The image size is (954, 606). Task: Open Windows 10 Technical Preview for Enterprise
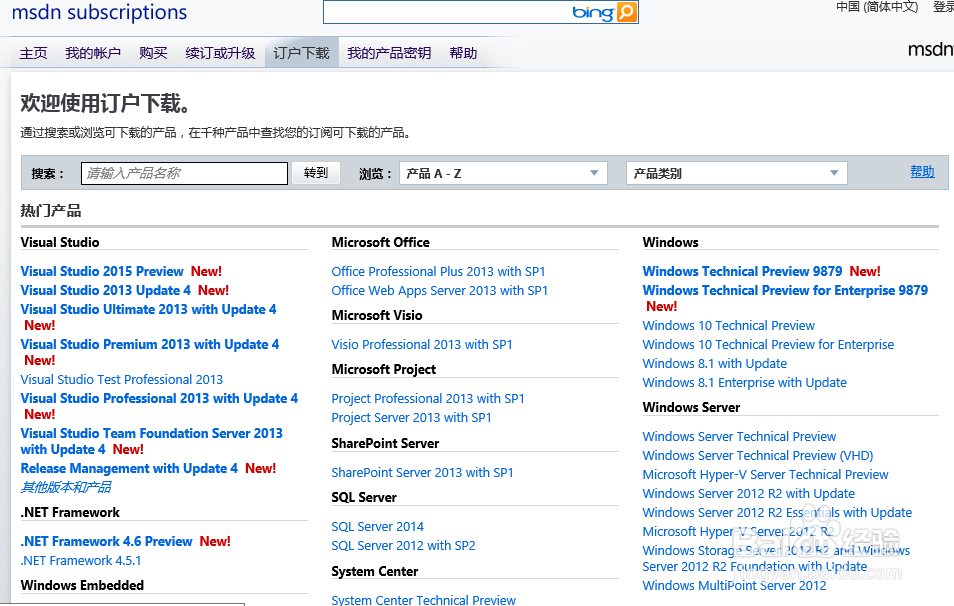(x=768, y=344)
